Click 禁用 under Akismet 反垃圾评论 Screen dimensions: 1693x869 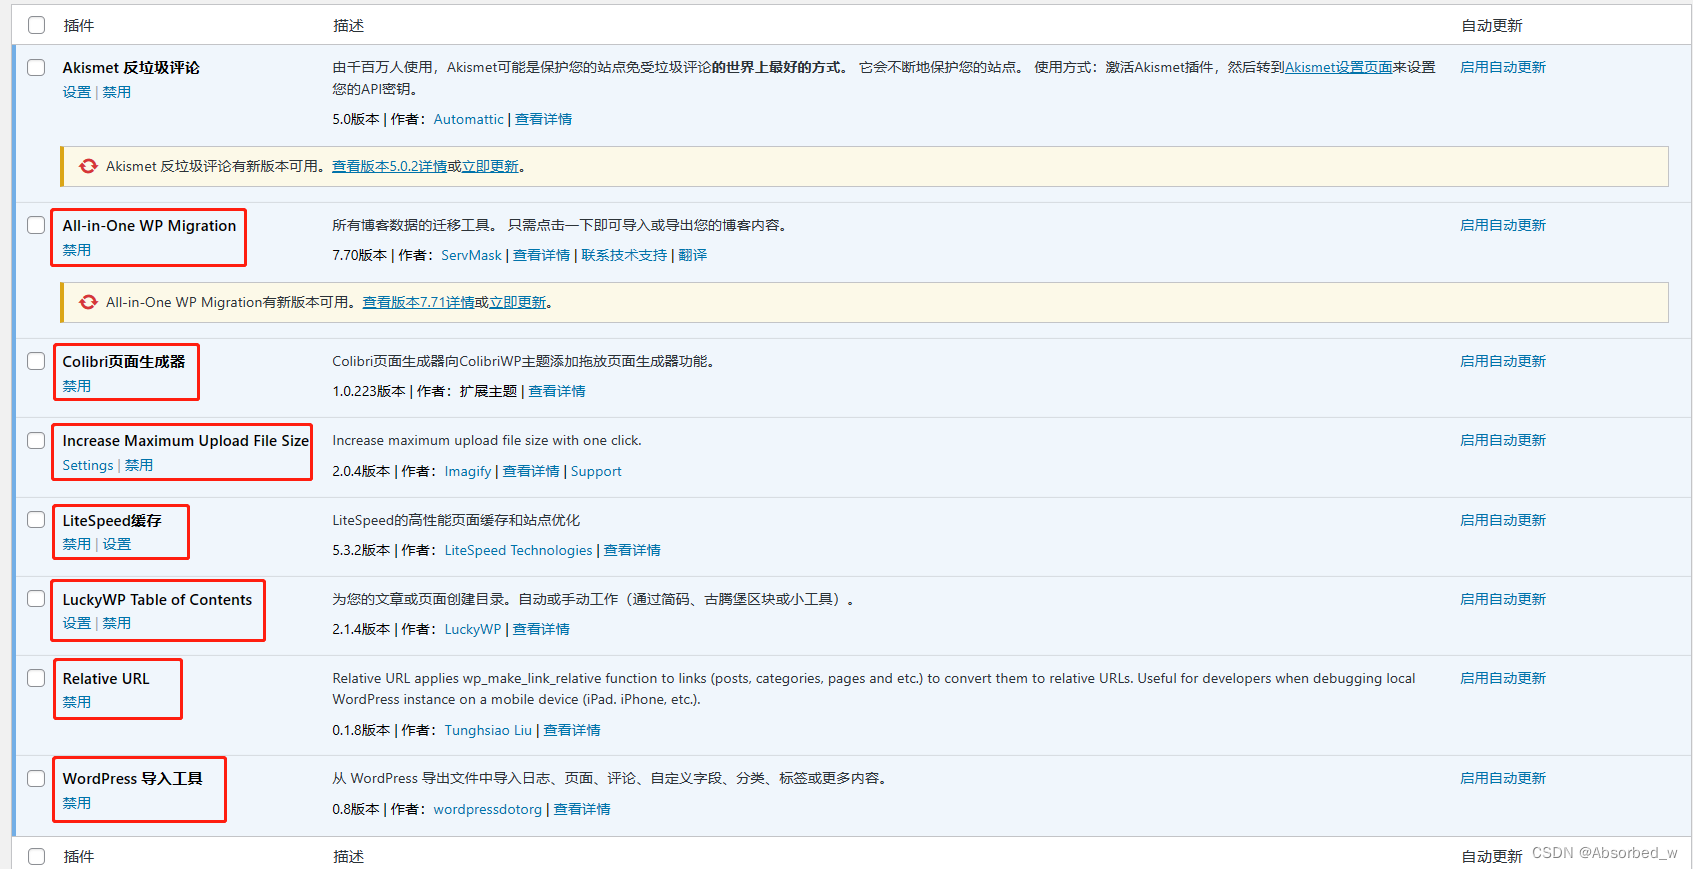tap(117, 92)
